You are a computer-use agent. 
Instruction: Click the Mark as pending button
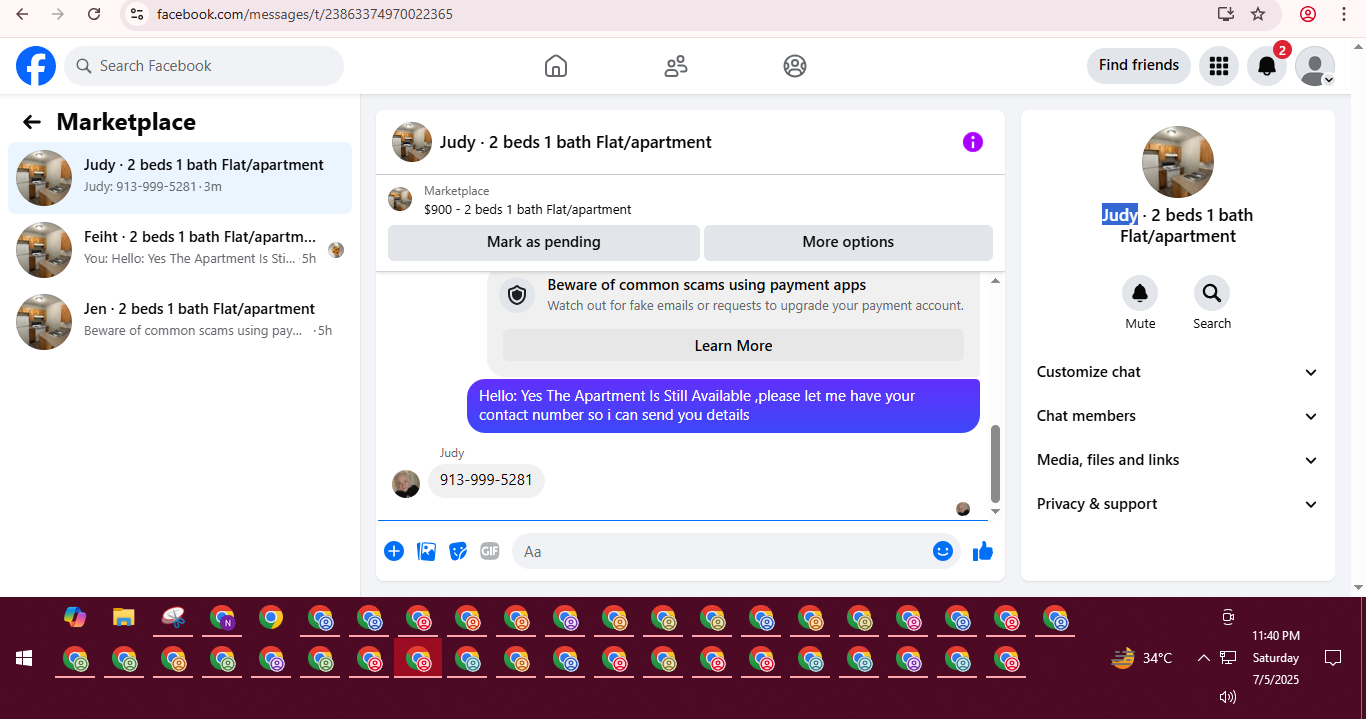pyautogui.click(x=544, y=242)
